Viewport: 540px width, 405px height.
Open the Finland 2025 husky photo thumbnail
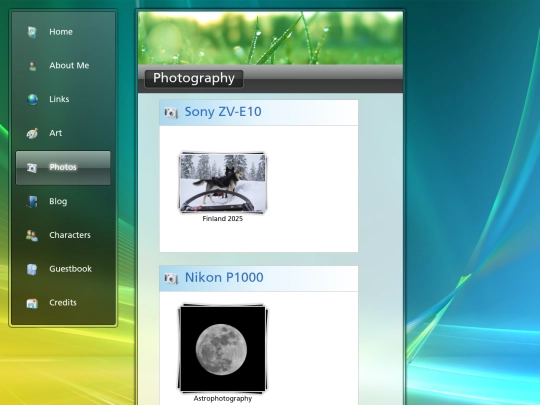pos(223,183)
